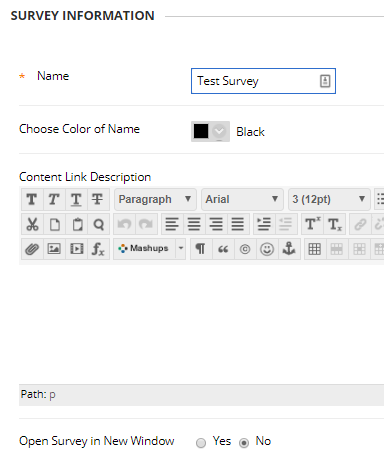Open the black name color picker
Viewport: 384px width, 458px height.
click(x=210, y=131)
